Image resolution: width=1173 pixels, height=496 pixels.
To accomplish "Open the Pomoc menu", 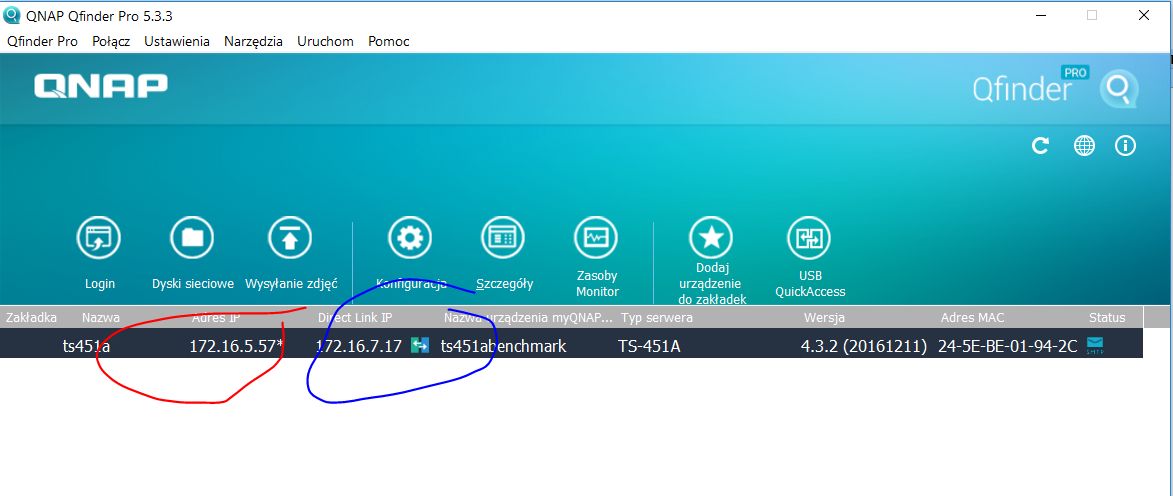I will tap(389, 41).
